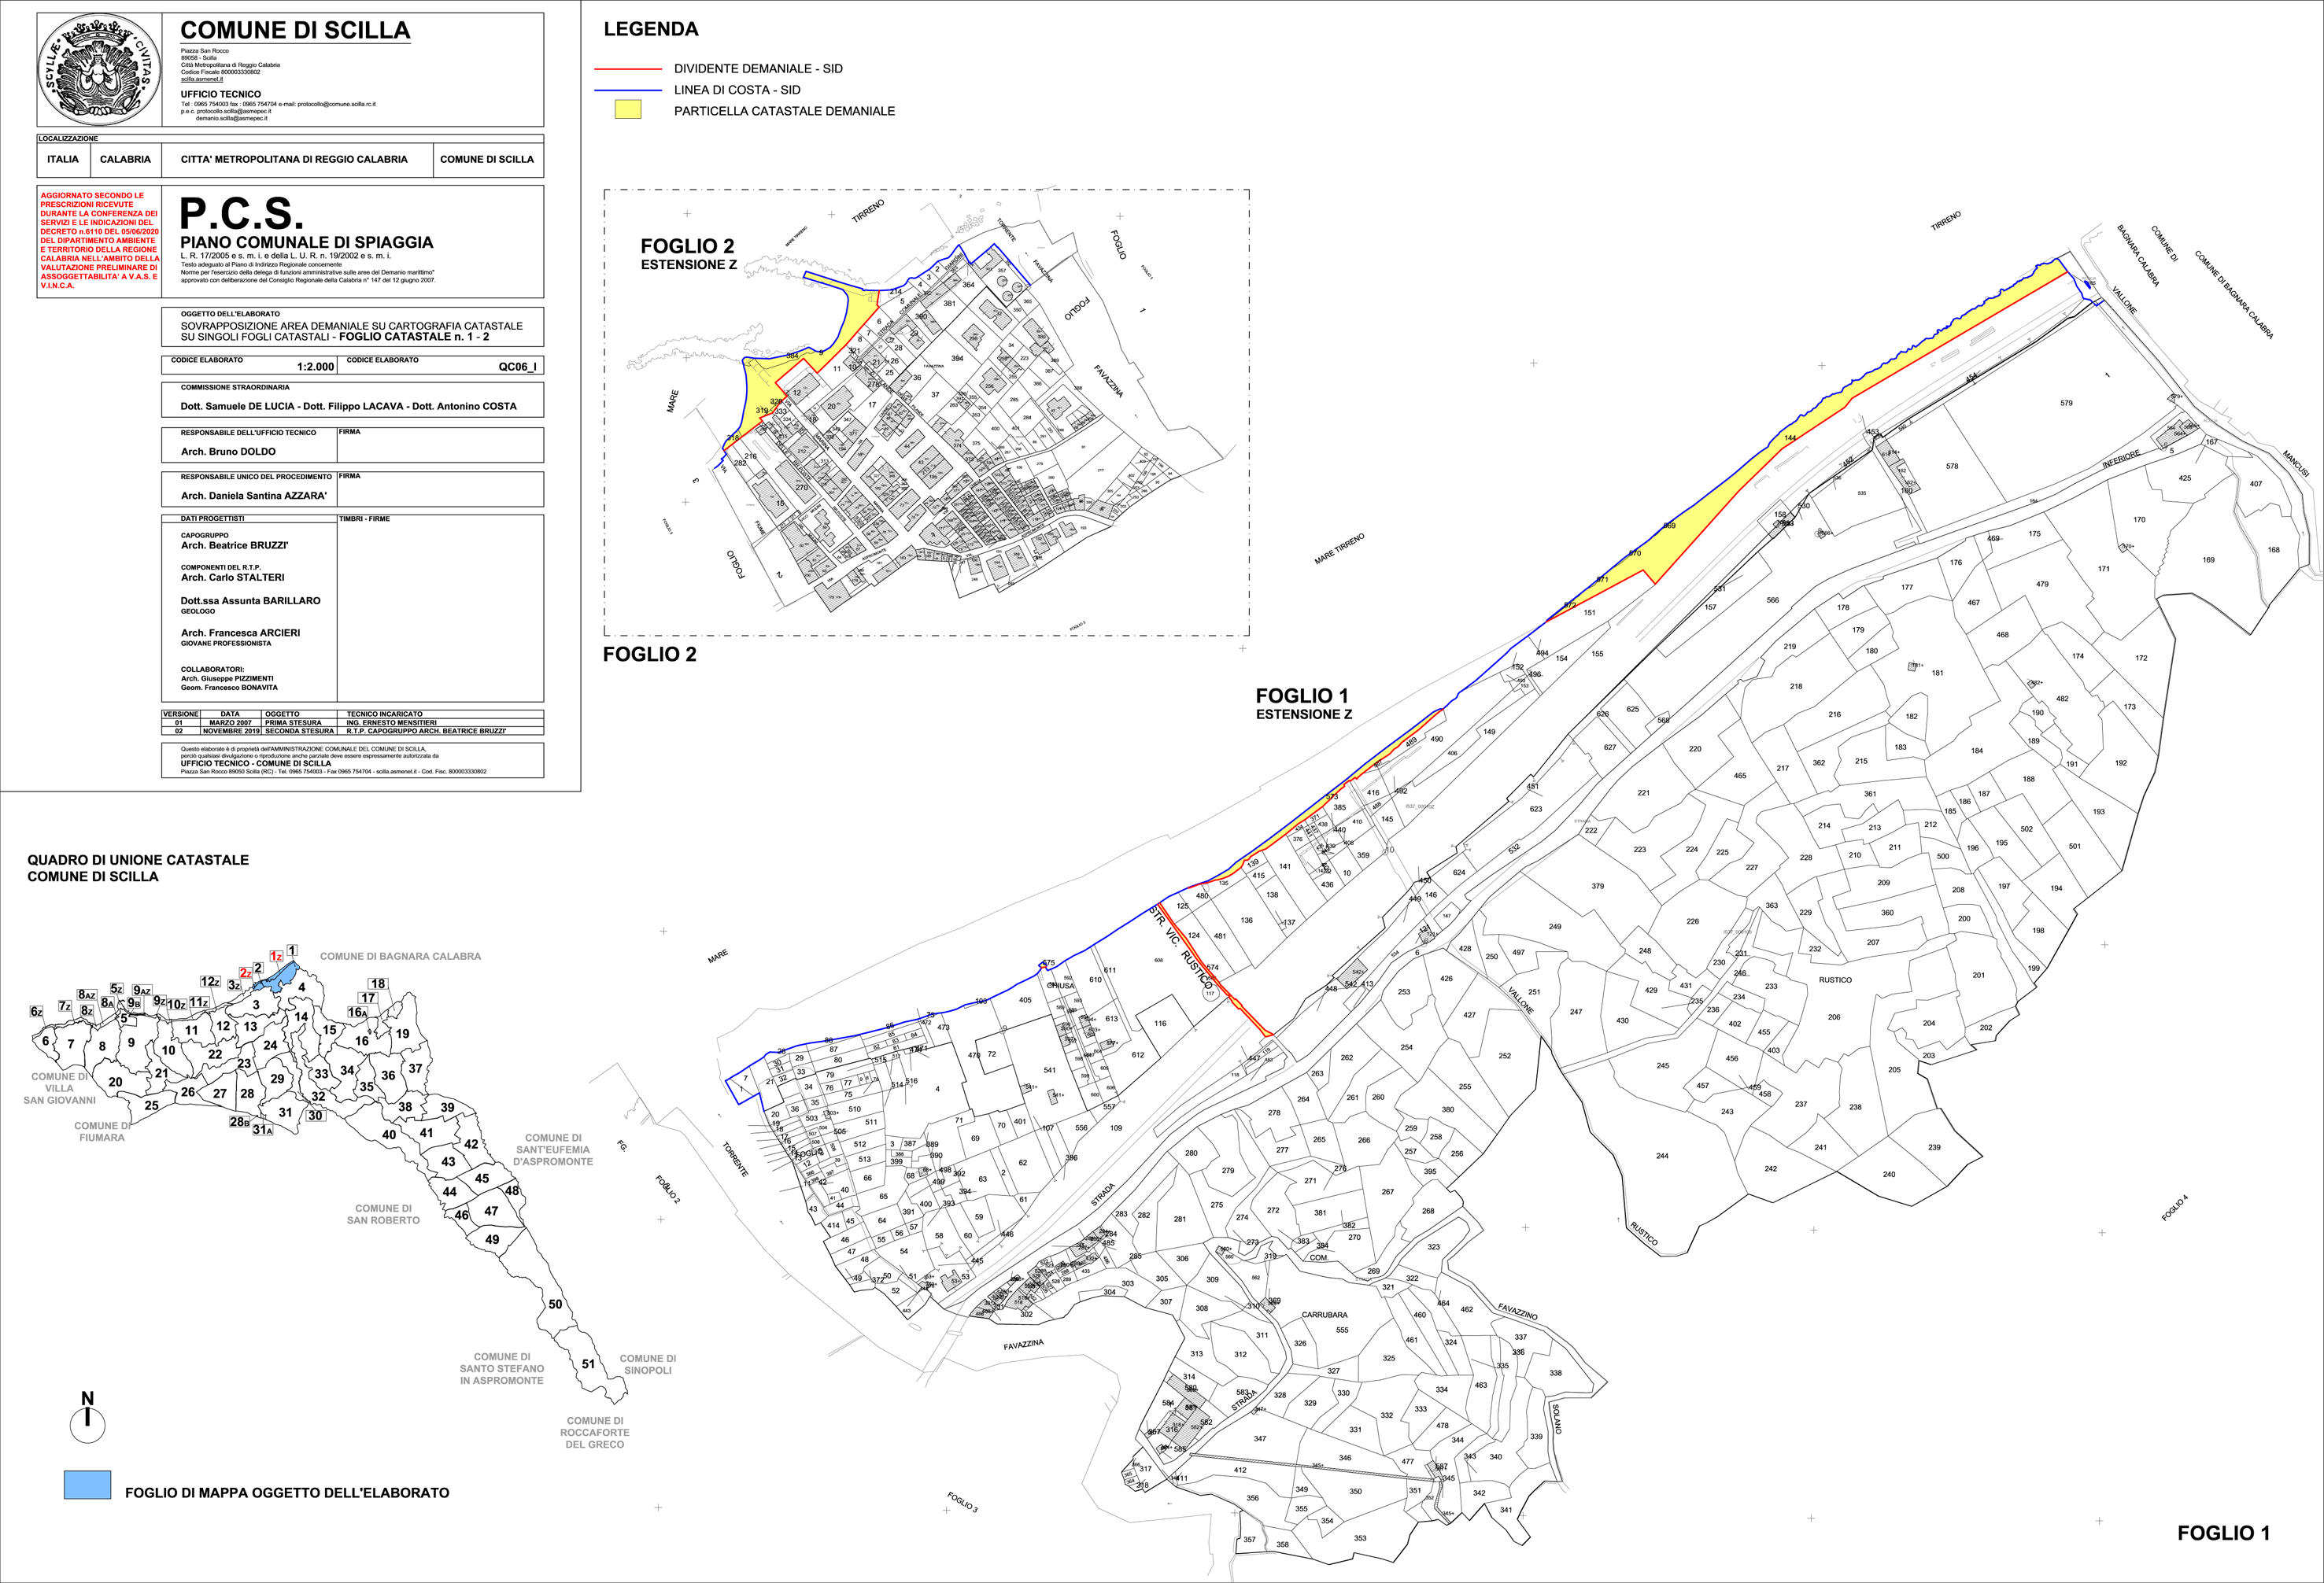Select FOGLIO 2 ESTENSIONE Z inset title
The width and height of the screenshot is (2324, 1583).
pos(688,254)
